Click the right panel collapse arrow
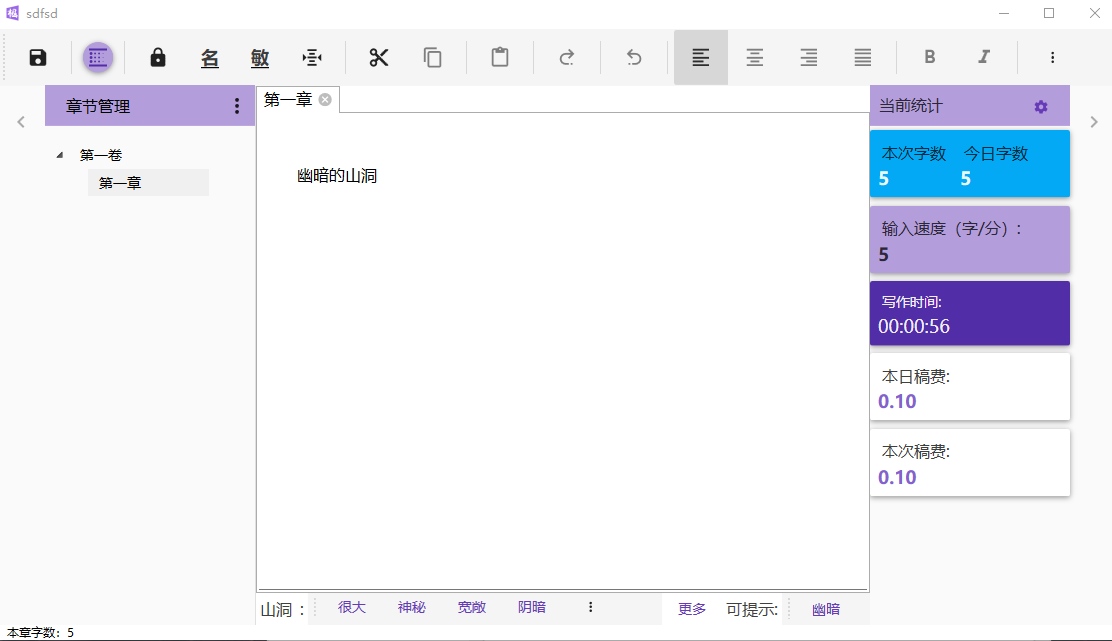This screenshot has width=1112, height=641. tap(1094, 122)
